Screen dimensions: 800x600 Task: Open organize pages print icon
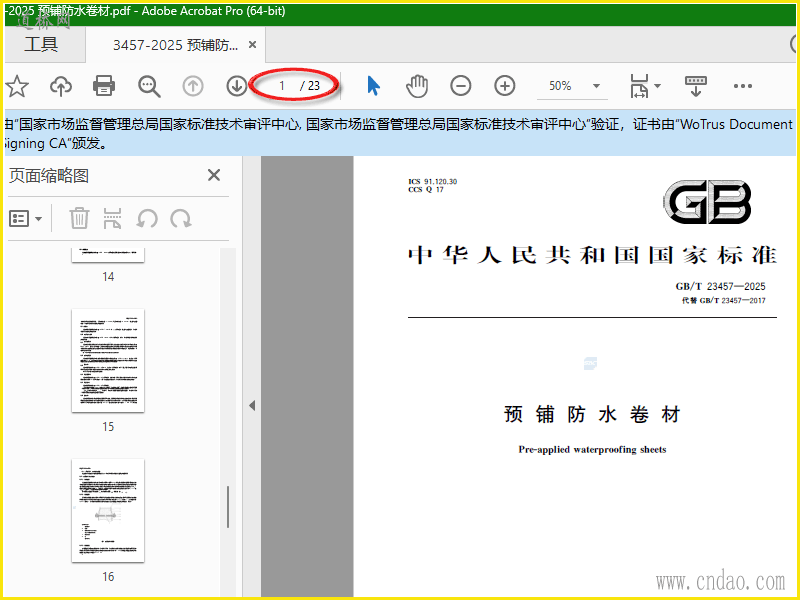pos(112,218)
